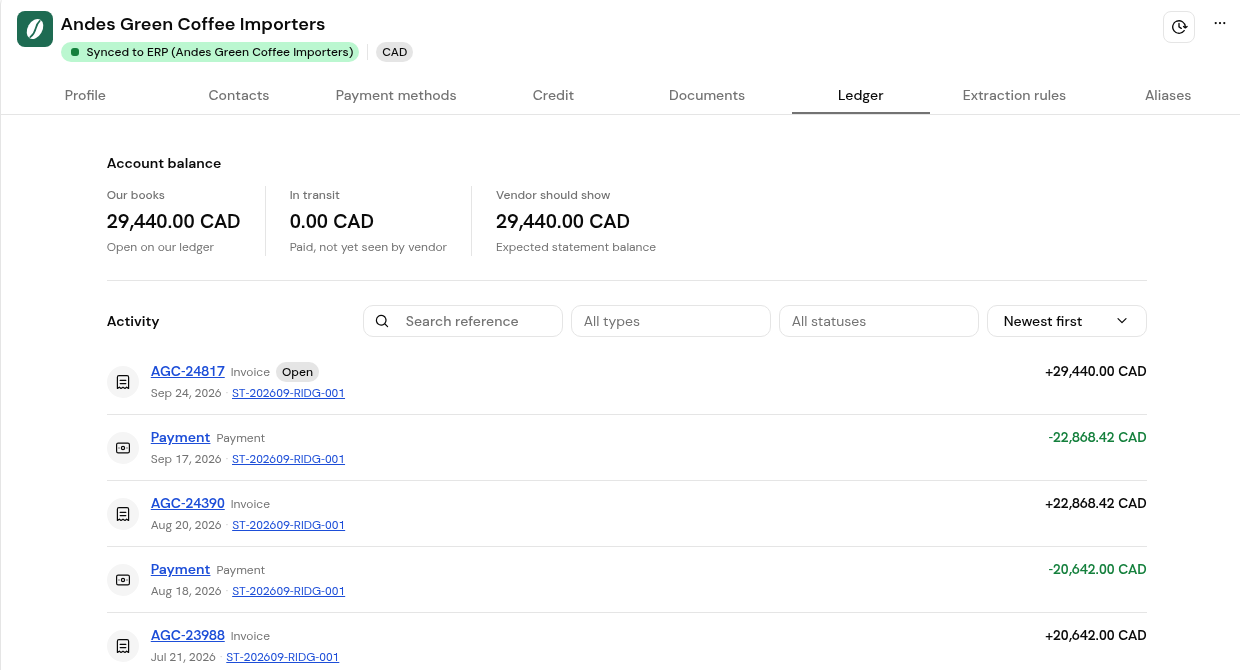The image size is (1240, 670).
Task: Click the payment icon for Aug 18 payment
Action: coord(123,580)
